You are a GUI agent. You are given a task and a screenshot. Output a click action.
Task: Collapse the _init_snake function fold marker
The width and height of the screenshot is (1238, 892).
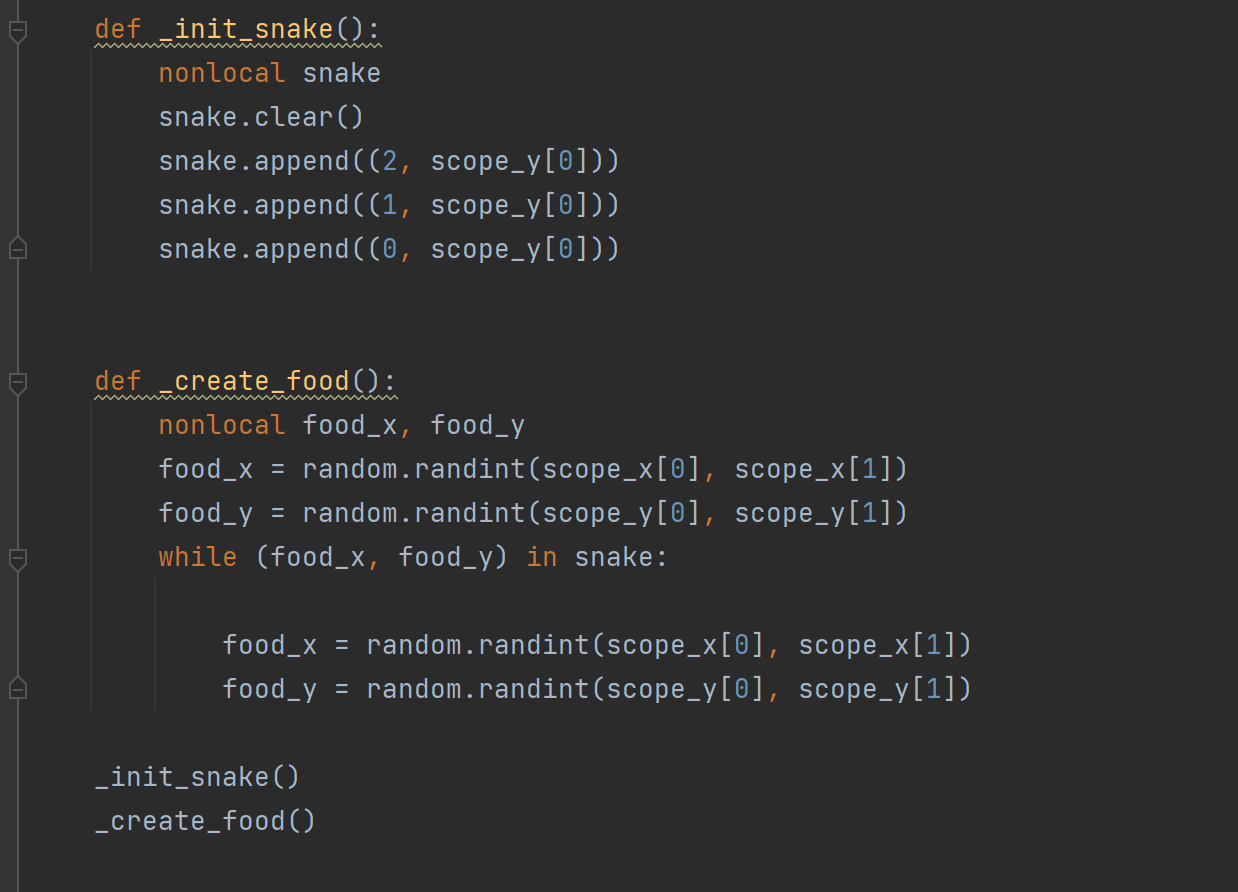coord(17,31)
